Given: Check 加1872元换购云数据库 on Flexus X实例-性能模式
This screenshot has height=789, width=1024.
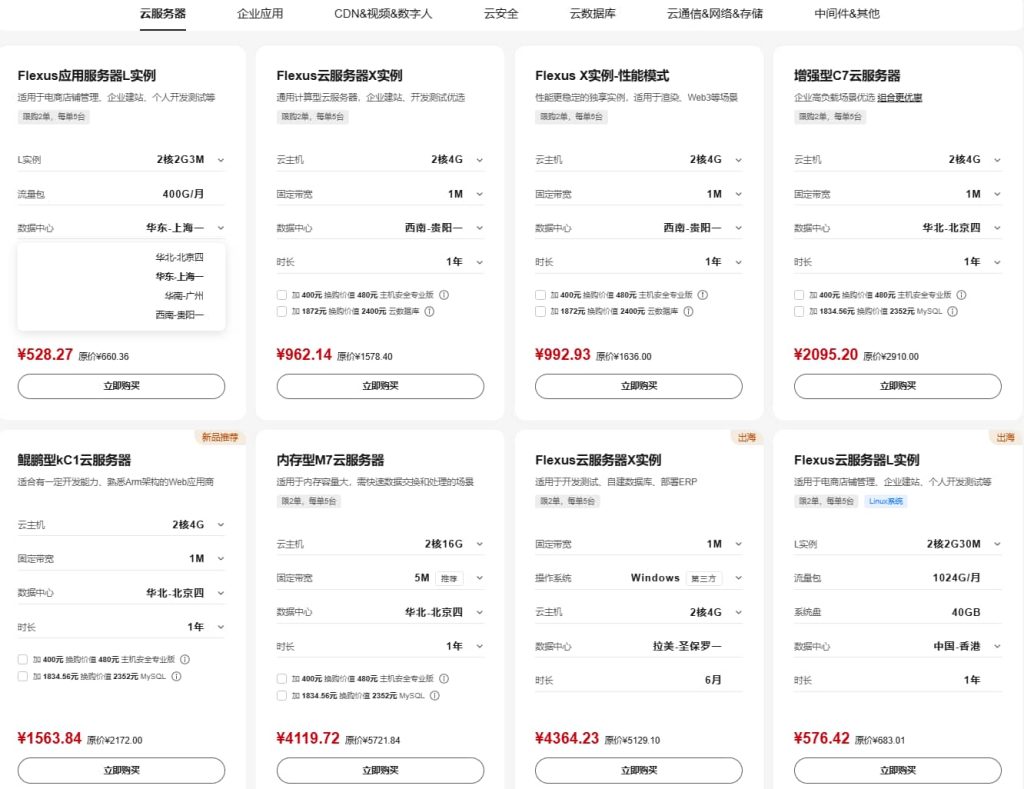Looking at the screenshot, I should (538, 311).
